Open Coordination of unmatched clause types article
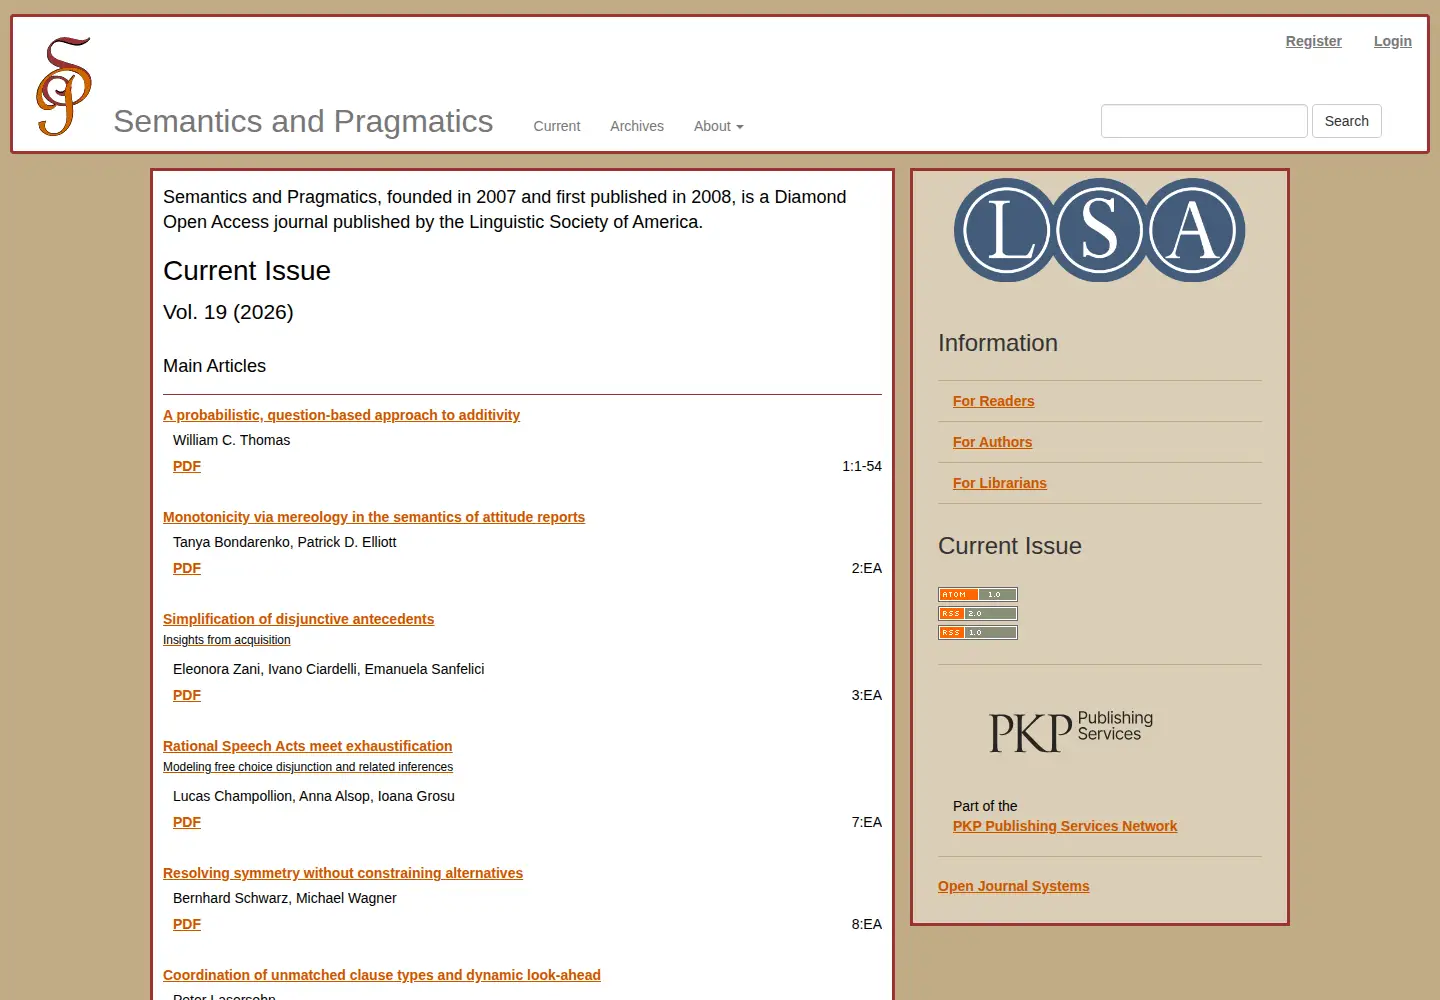The image size is (1440, 1000). point(382,975)
